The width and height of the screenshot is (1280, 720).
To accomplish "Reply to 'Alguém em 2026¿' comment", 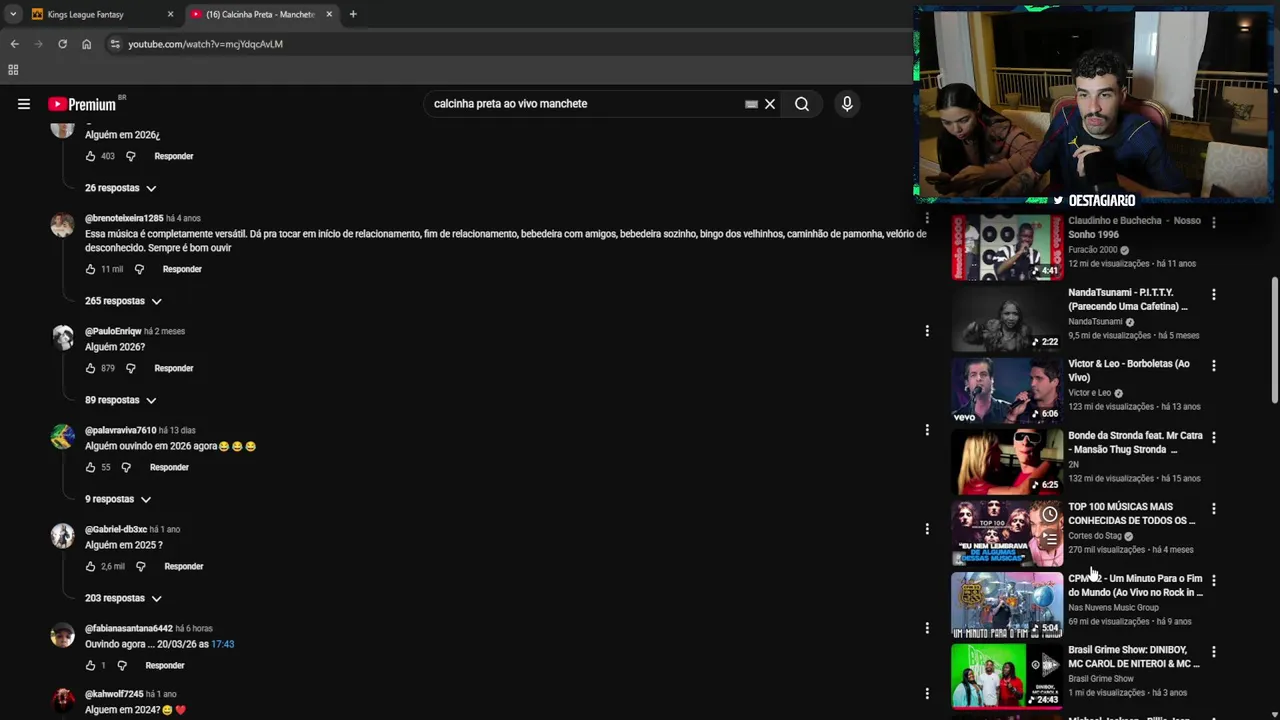I will 174,156.
